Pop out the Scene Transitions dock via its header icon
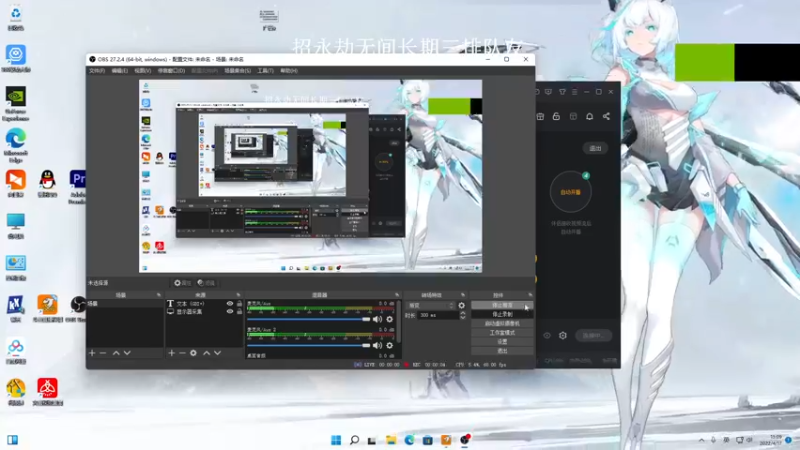800x450 pixels. (463, 295)
